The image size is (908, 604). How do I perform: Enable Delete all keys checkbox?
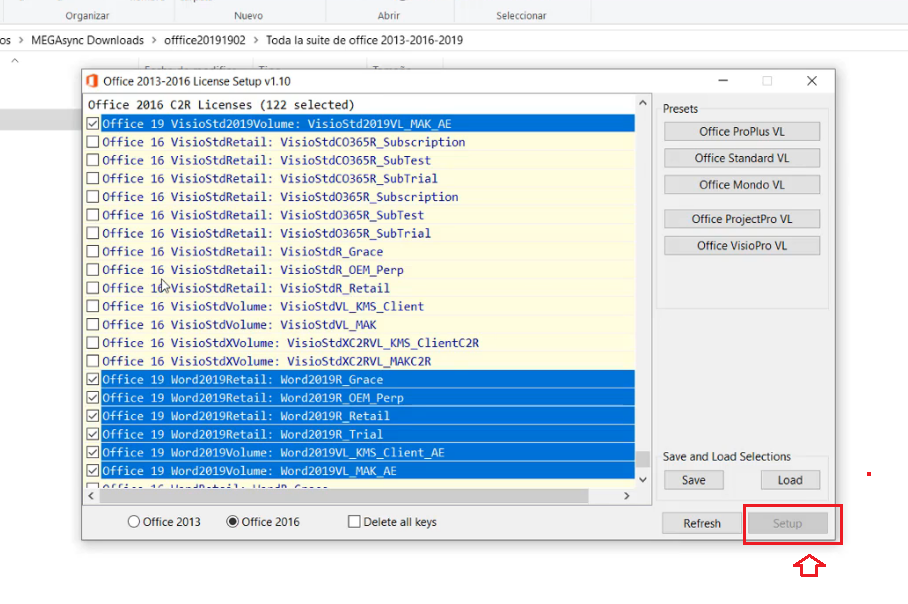click(x=354, y=522)
